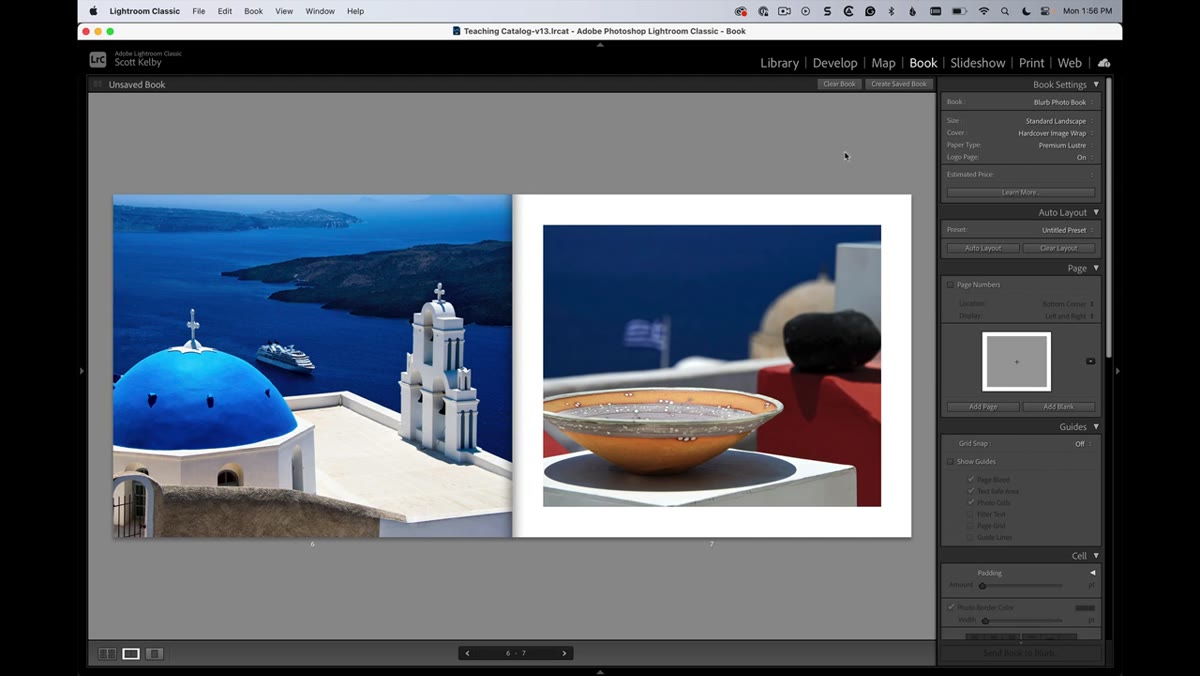Hide top module picker via top arrow
The width and height of the screenshot is (1200, 676).
click(600, 45)
